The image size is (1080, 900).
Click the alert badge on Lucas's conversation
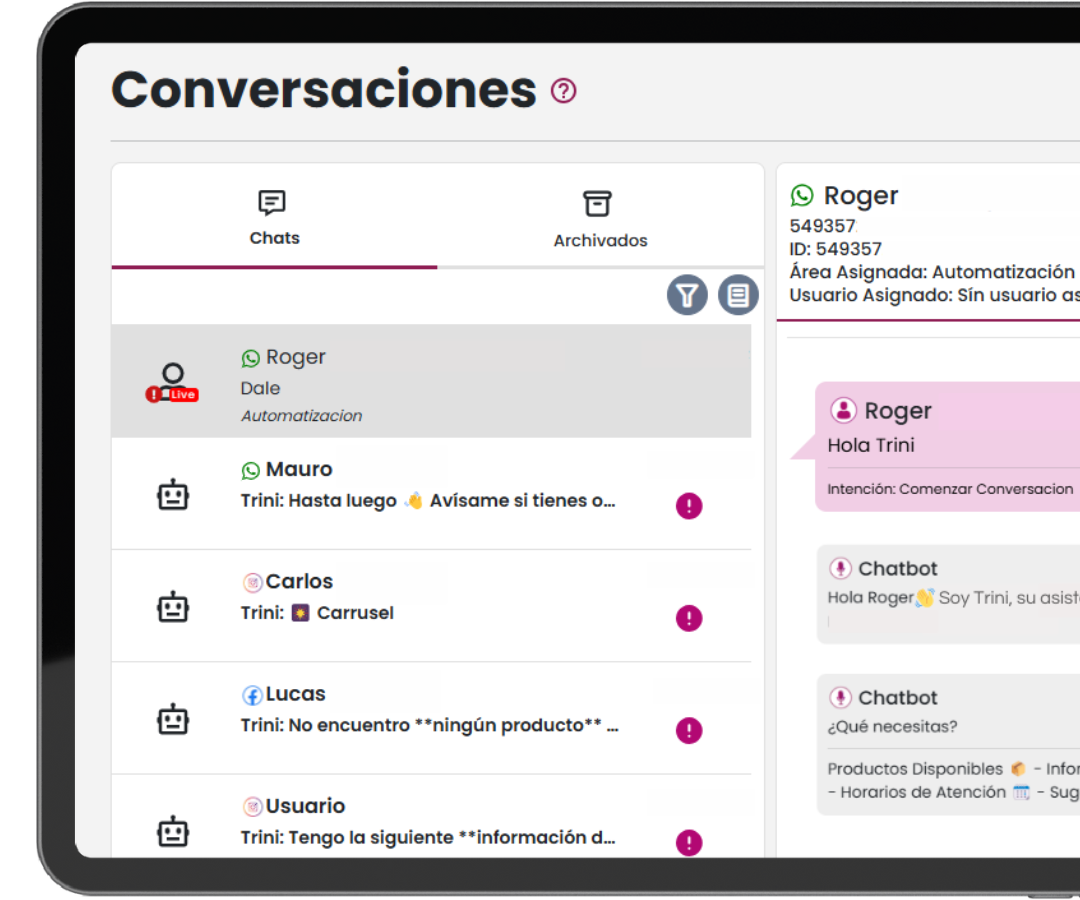689,731
